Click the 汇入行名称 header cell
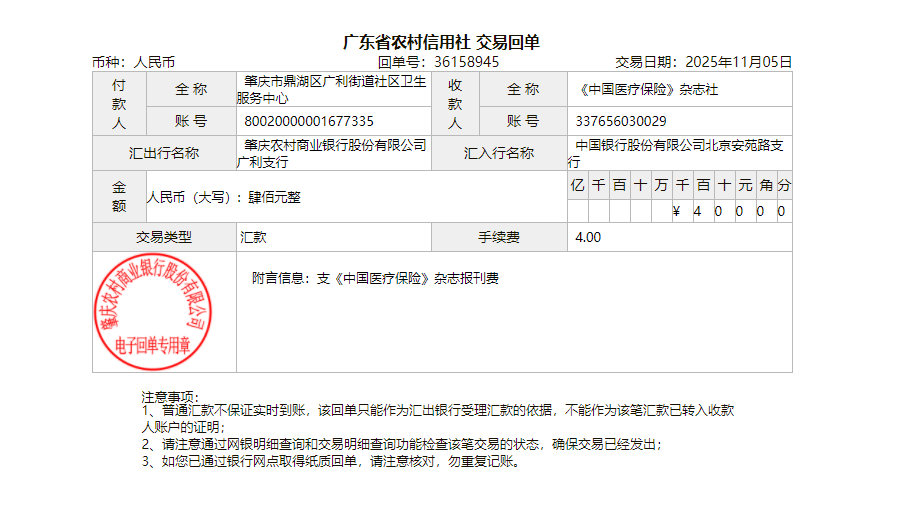The width and height of the screenshot is (916, 531). click(x=499, y=153)
